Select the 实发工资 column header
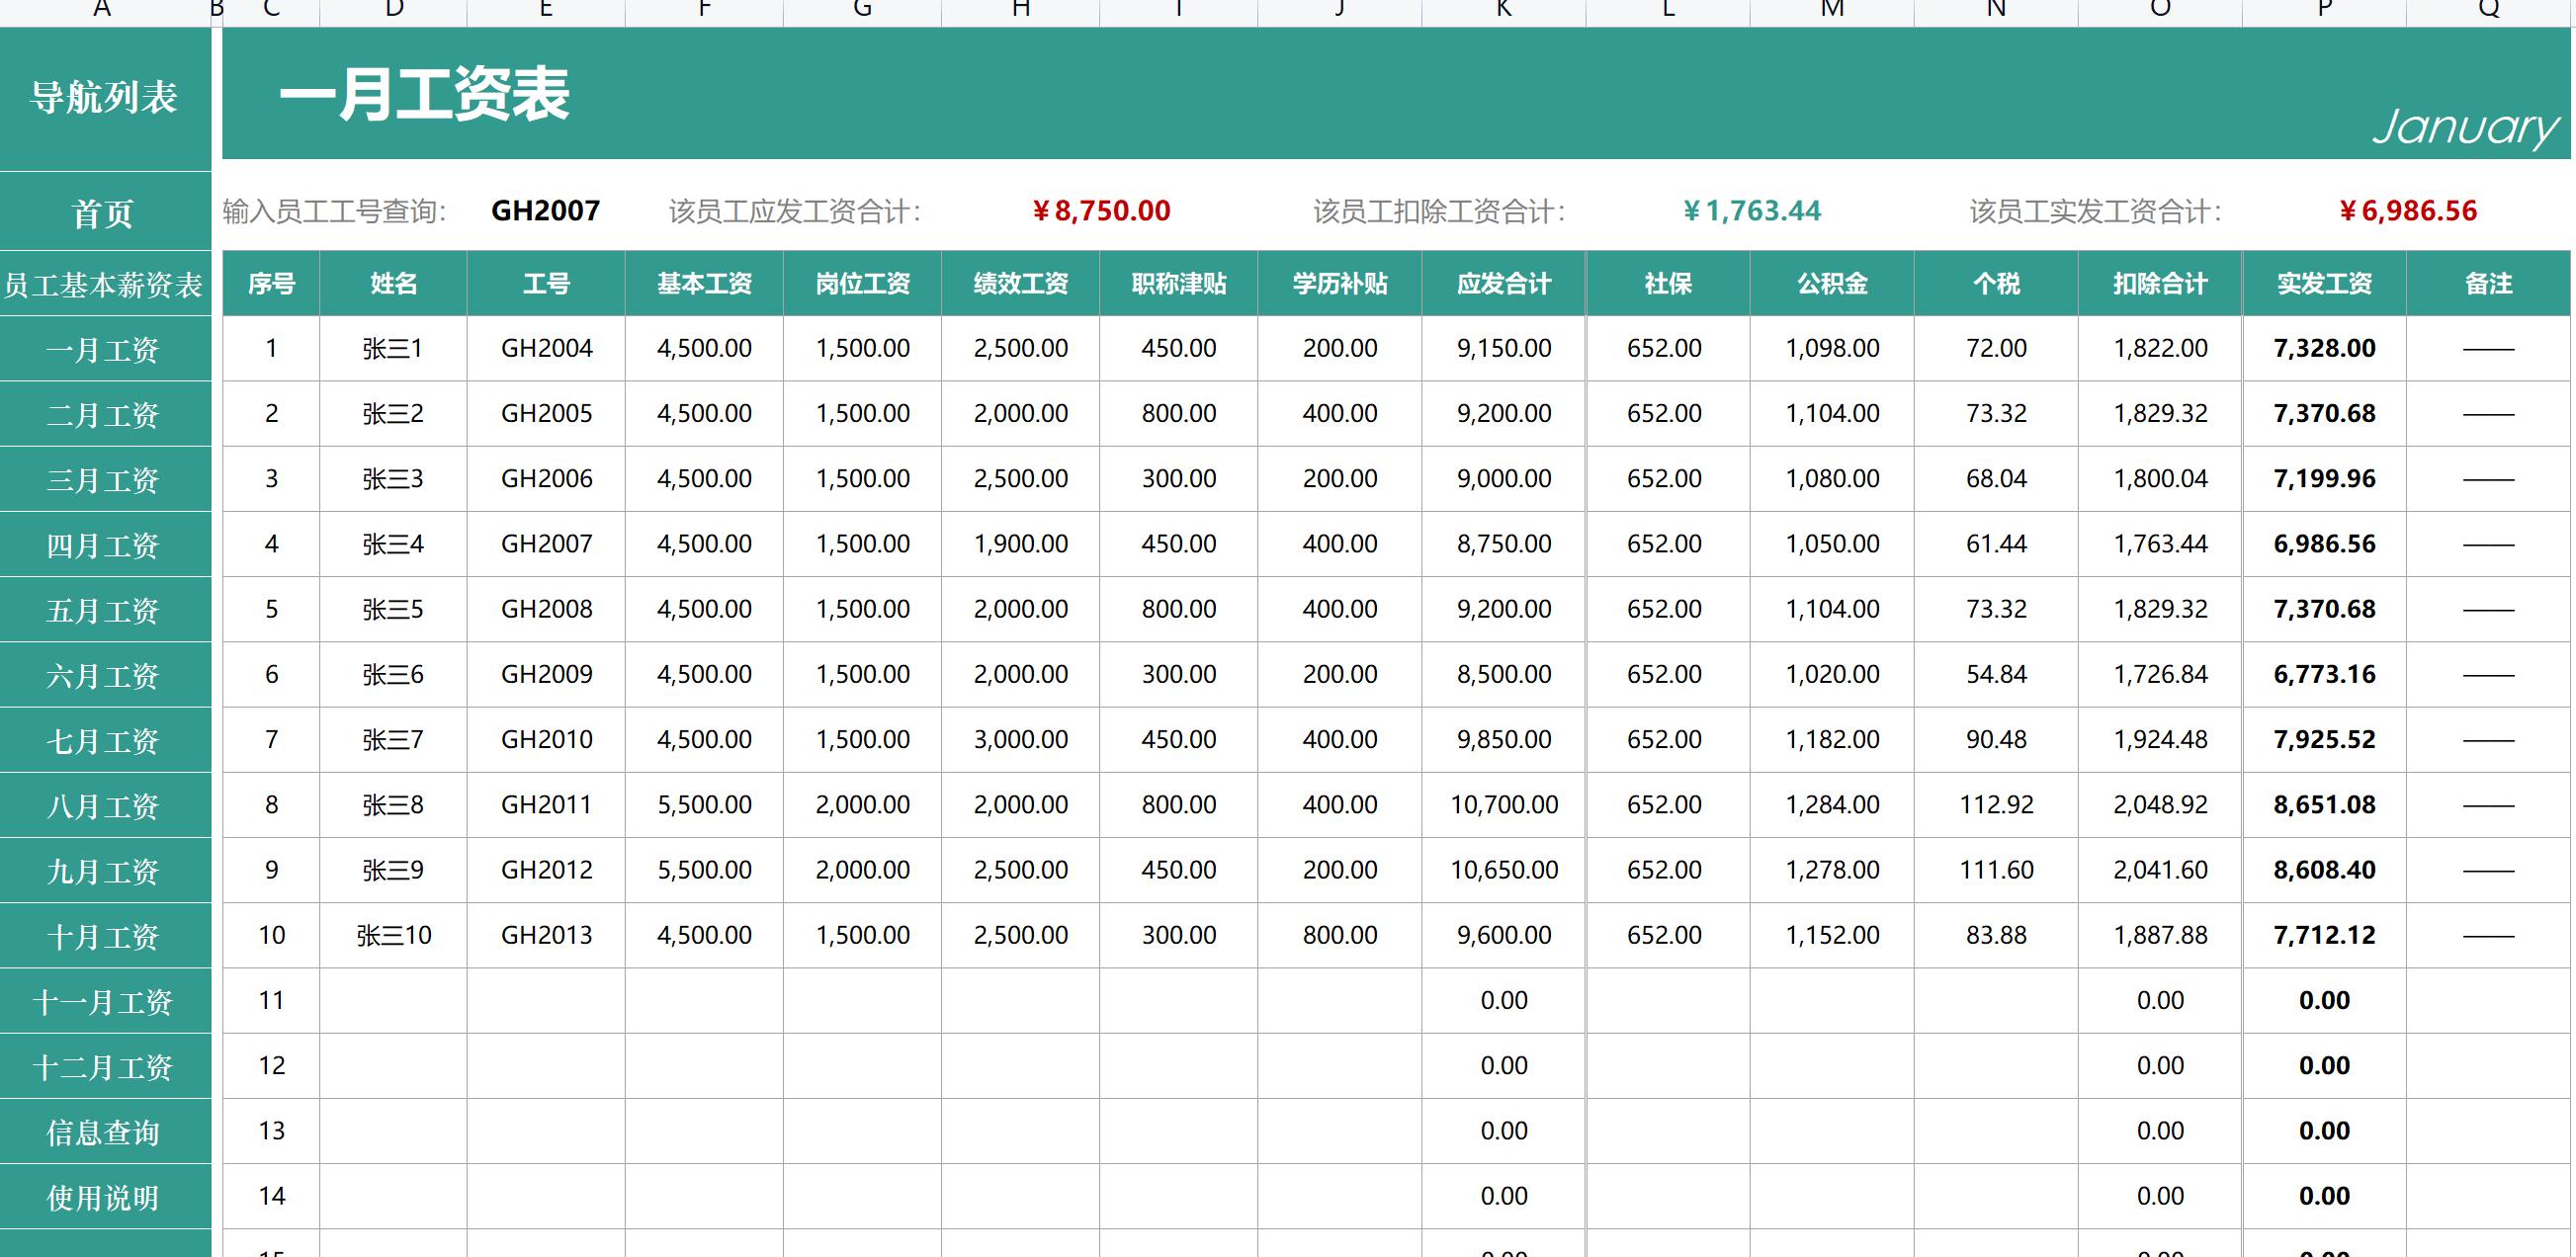The height and width of the screenshot is (1257, 2576). click(2323, 284)
